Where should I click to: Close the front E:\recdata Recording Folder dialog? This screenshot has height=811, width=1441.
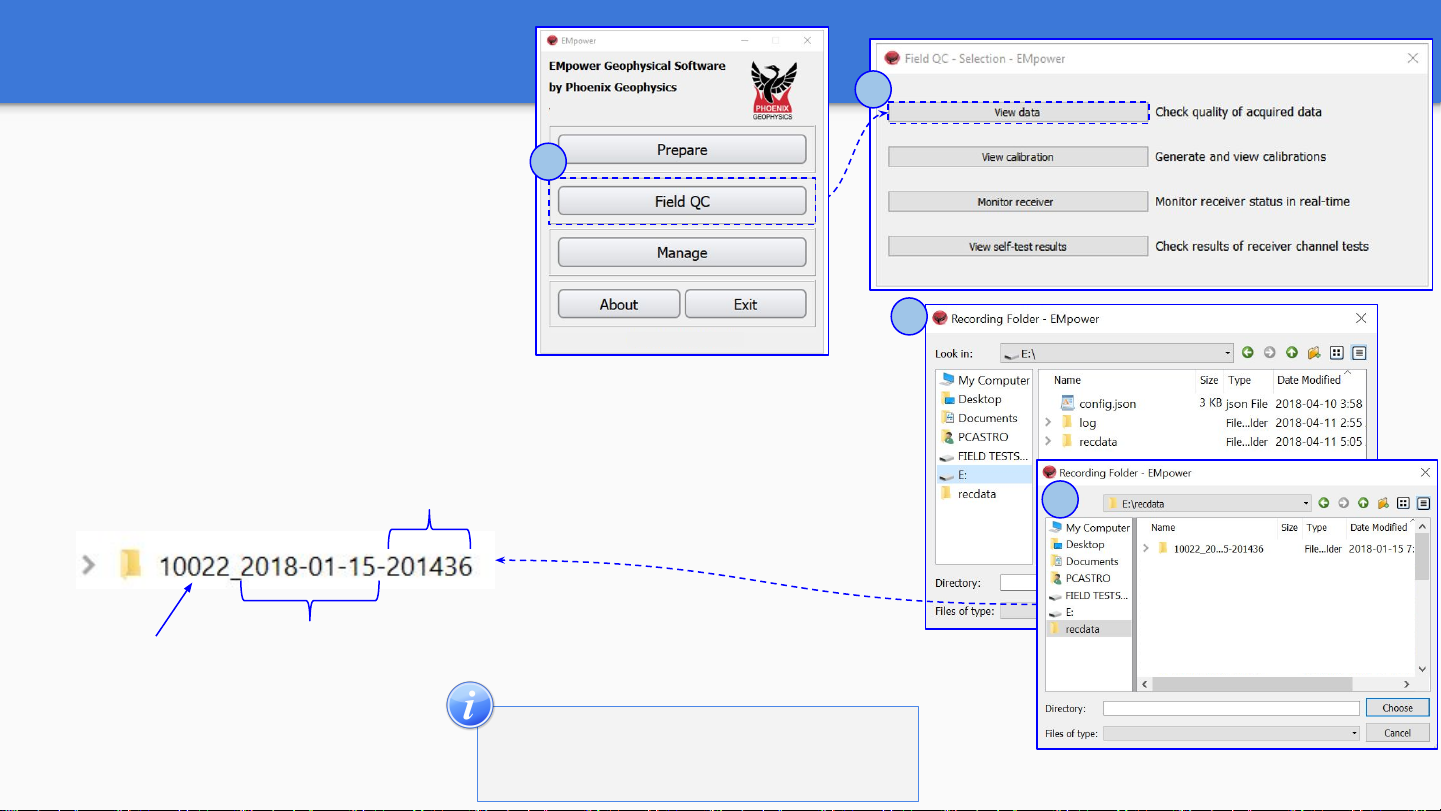pyautogui.click(x=1425, y=473)
